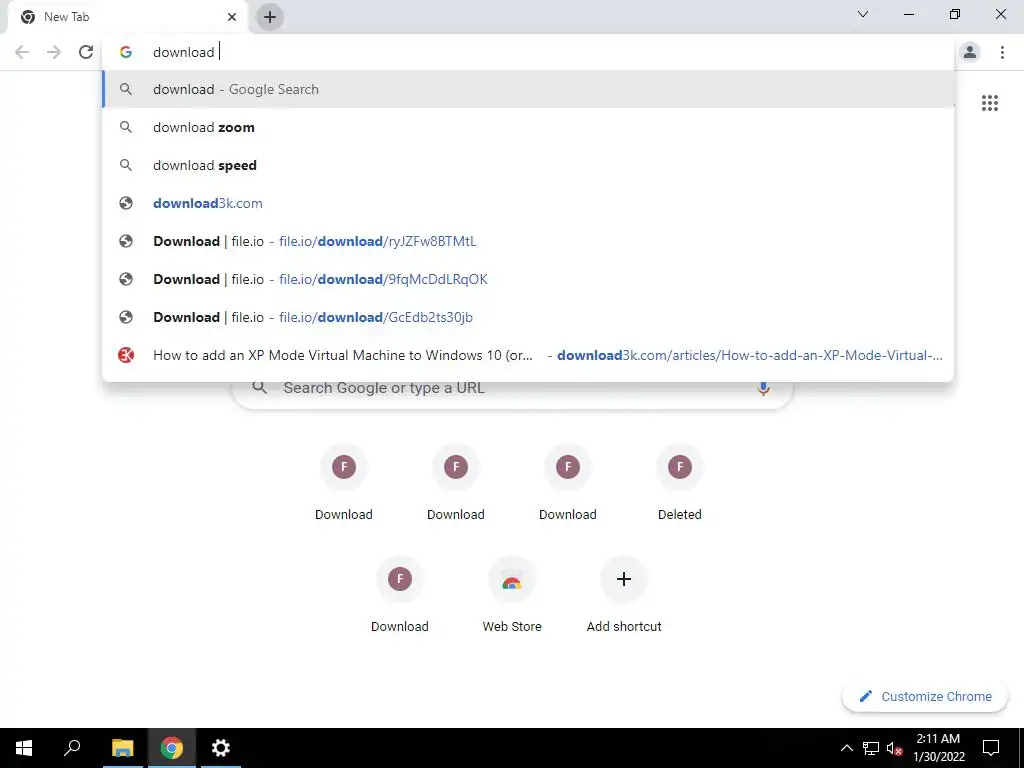Click the voice search microphone icon
The image size is (1024, 768).
coord(763,388)
